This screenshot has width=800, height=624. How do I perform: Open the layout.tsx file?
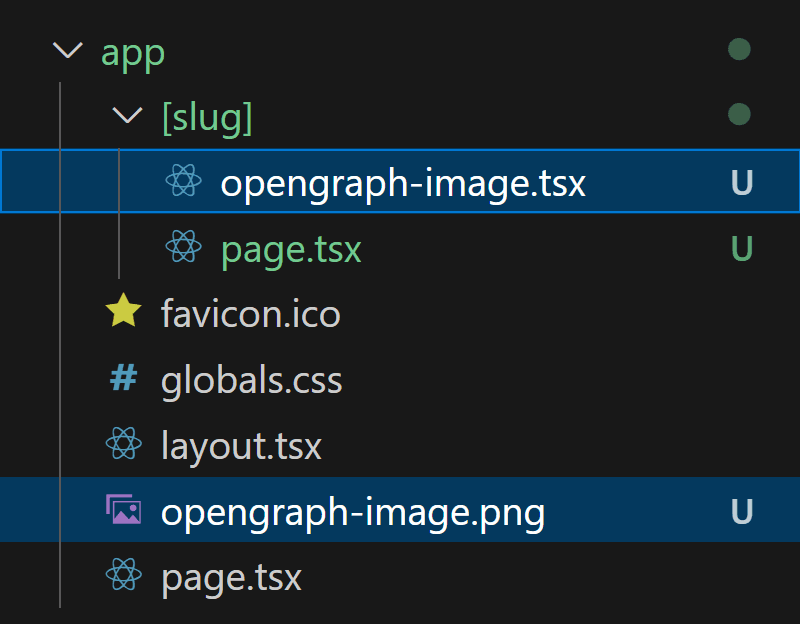(x=241, y=446)
